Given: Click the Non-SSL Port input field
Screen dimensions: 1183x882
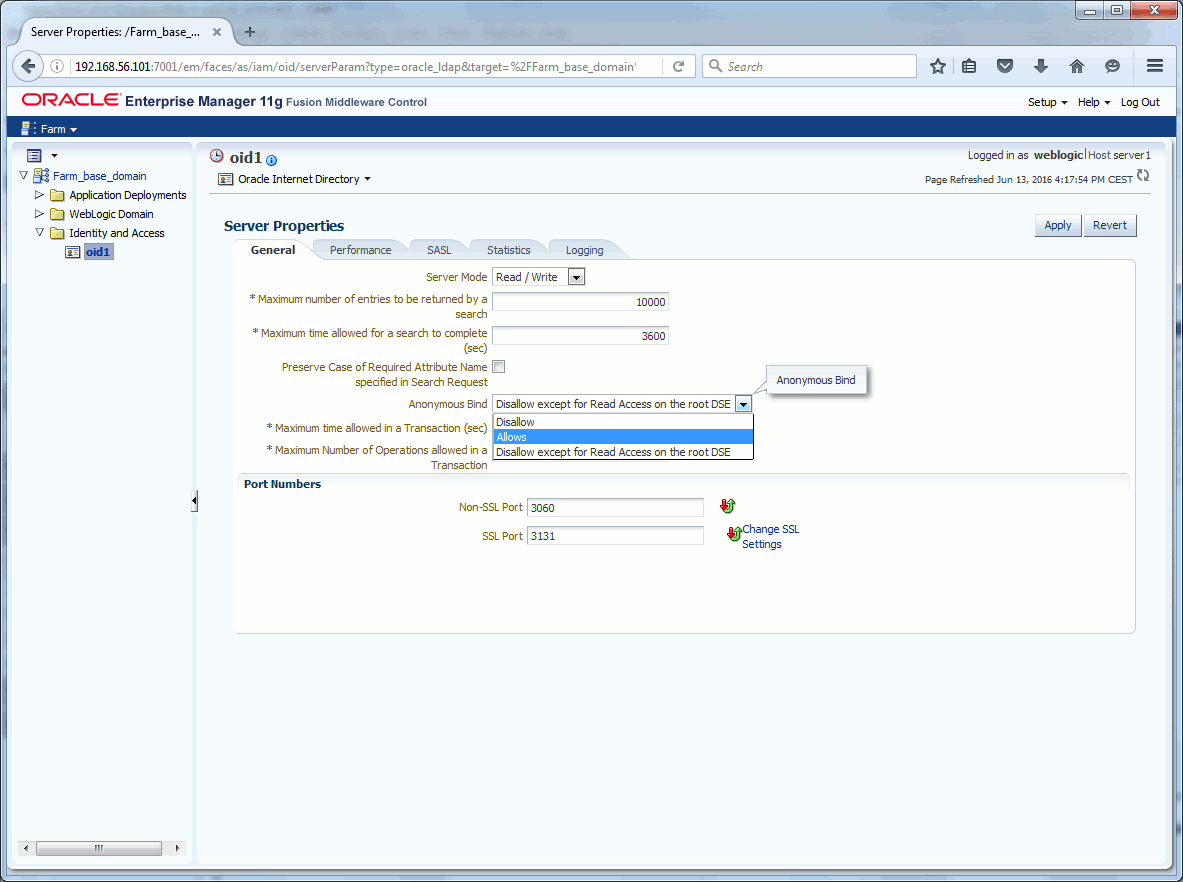Looking at the screenshot, I should [x=615, y=508].
